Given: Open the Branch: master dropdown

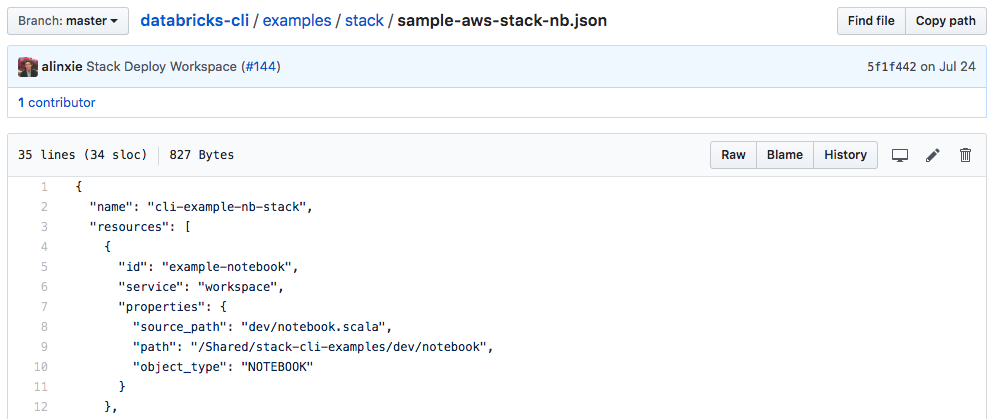Looking at the screenshot, I should [68, 20].
